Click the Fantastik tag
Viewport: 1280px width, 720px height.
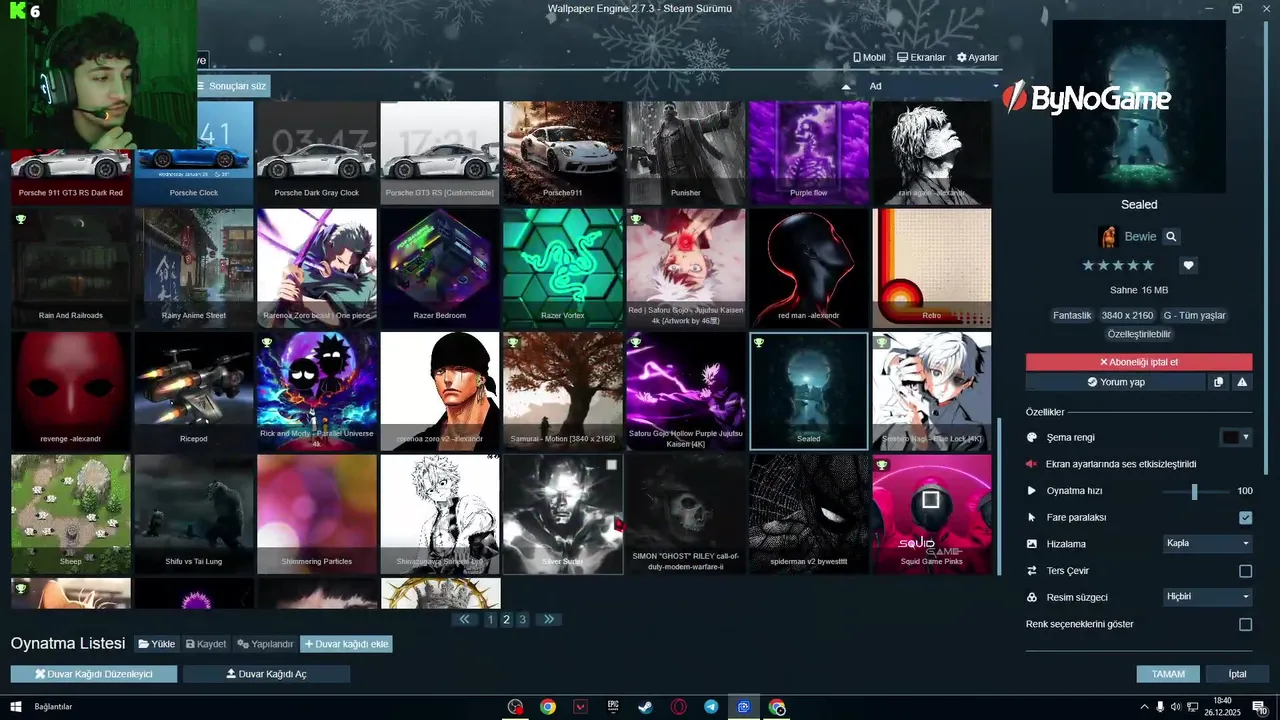click(x=1072, y=315)
